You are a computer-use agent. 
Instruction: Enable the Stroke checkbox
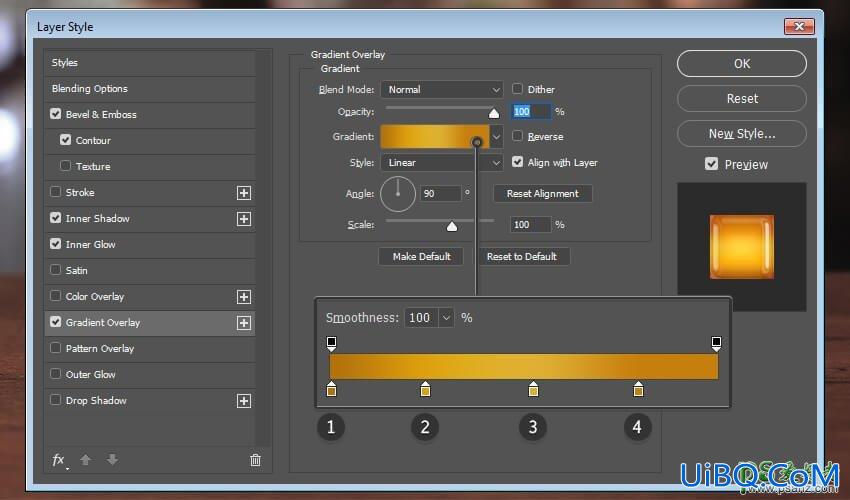55,191
